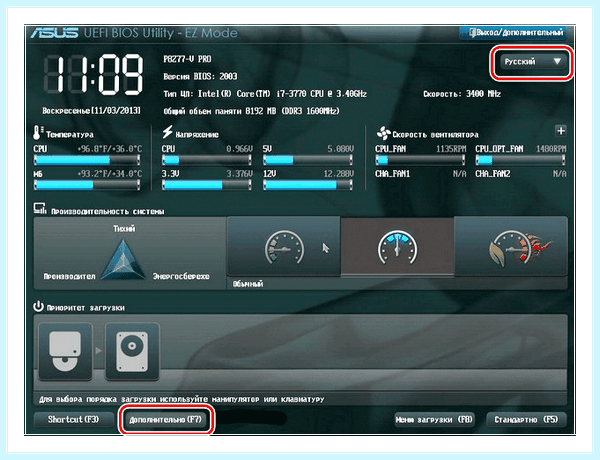
Task: Click the CPU voltage 0.966V bar
Action: tap(207, 160)
